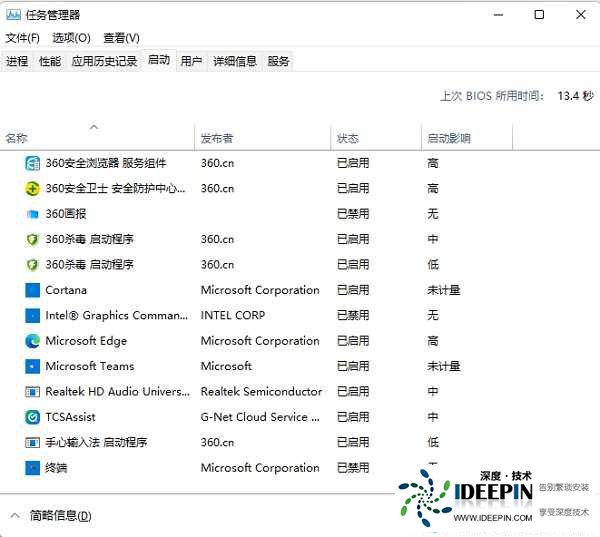The width and height of the screenshot is (600, 537).
Task: Click the 360安全卫士 安全防护中心 icon
Action: point(32,189)
